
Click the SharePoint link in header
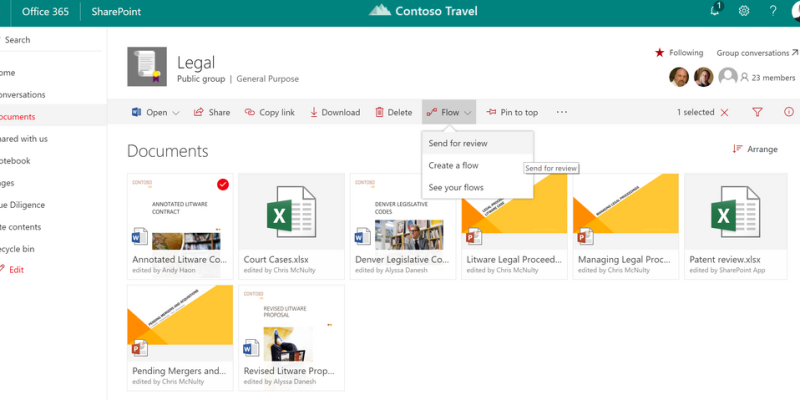pos(116,11)
